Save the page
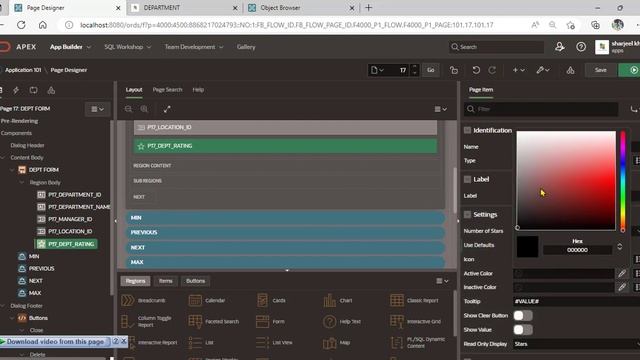 (x=600, y=70)
